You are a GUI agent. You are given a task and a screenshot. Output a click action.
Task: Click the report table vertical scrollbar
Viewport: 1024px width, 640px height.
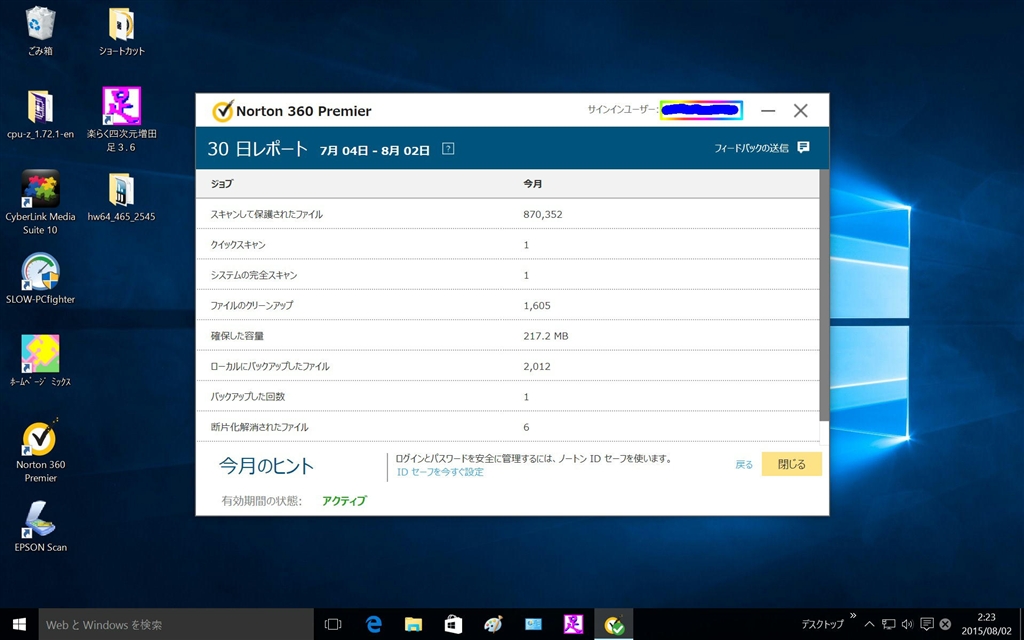click(824, 295)
